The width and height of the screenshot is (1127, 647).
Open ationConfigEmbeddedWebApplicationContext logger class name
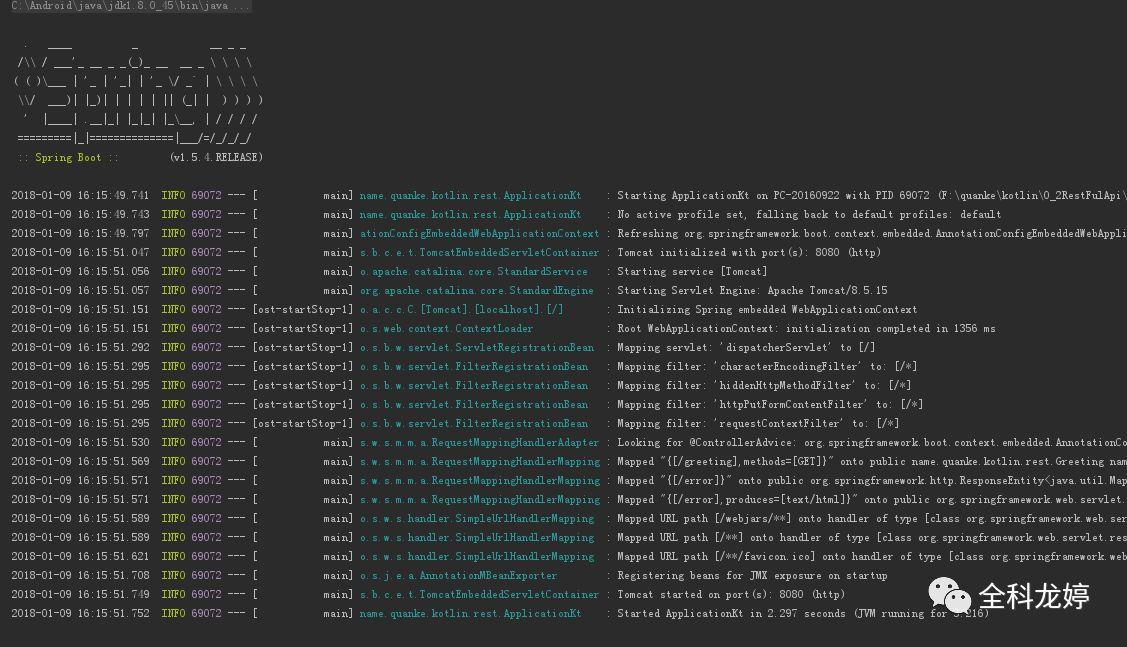pyautogui.click(x=479, y=234)
